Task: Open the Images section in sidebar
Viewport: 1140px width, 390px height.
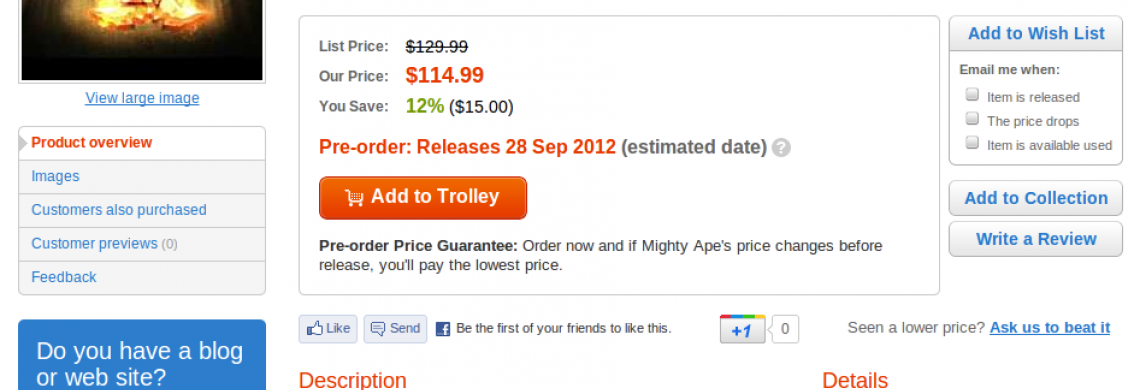Action: (142, 177)
